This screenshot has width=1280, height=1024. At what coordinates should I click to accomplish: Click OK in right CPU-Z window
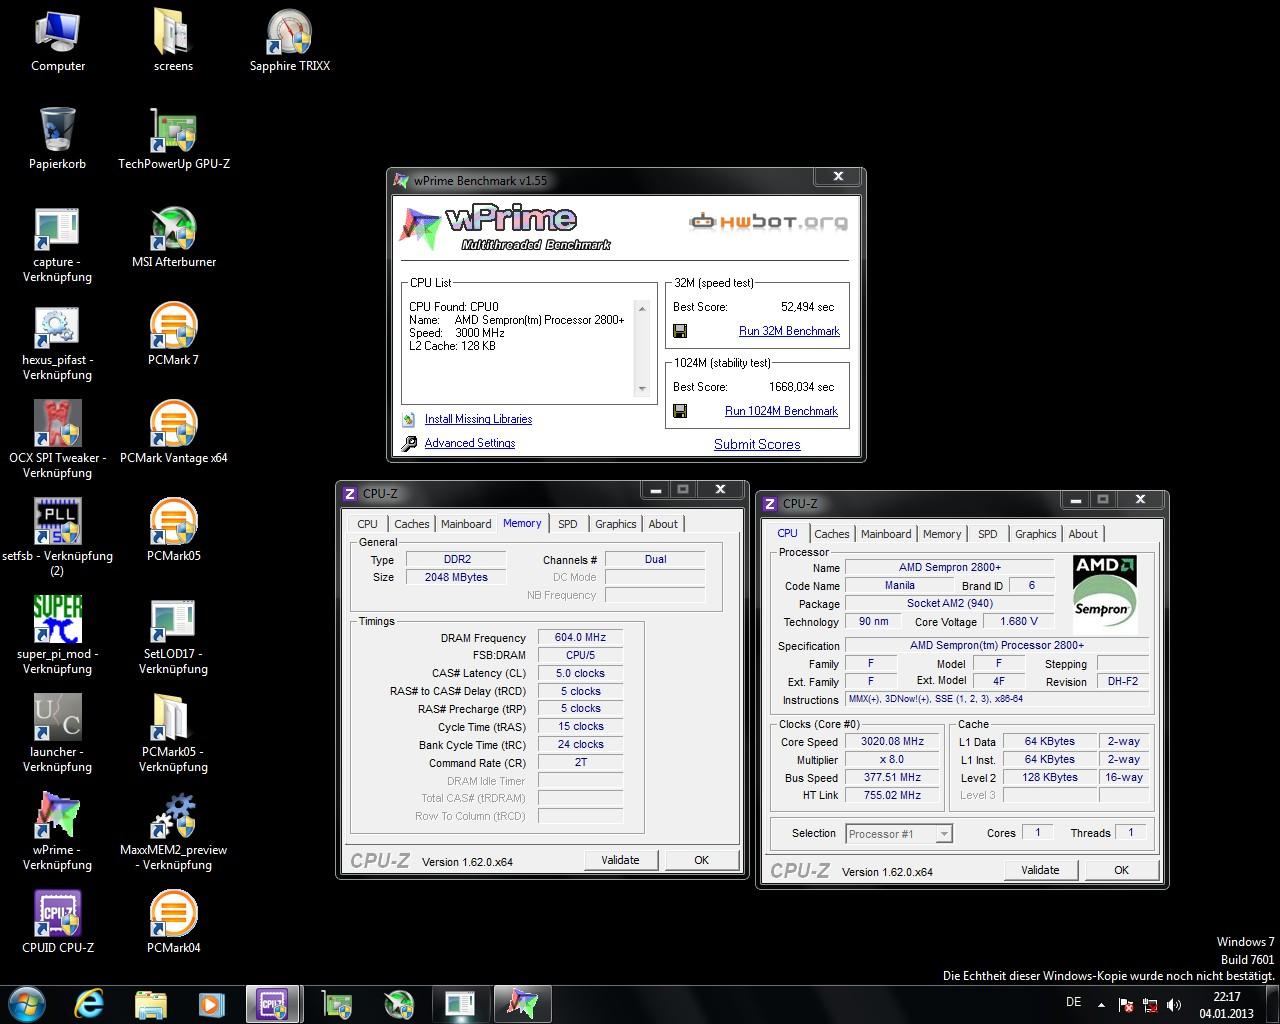point(1121,870)
